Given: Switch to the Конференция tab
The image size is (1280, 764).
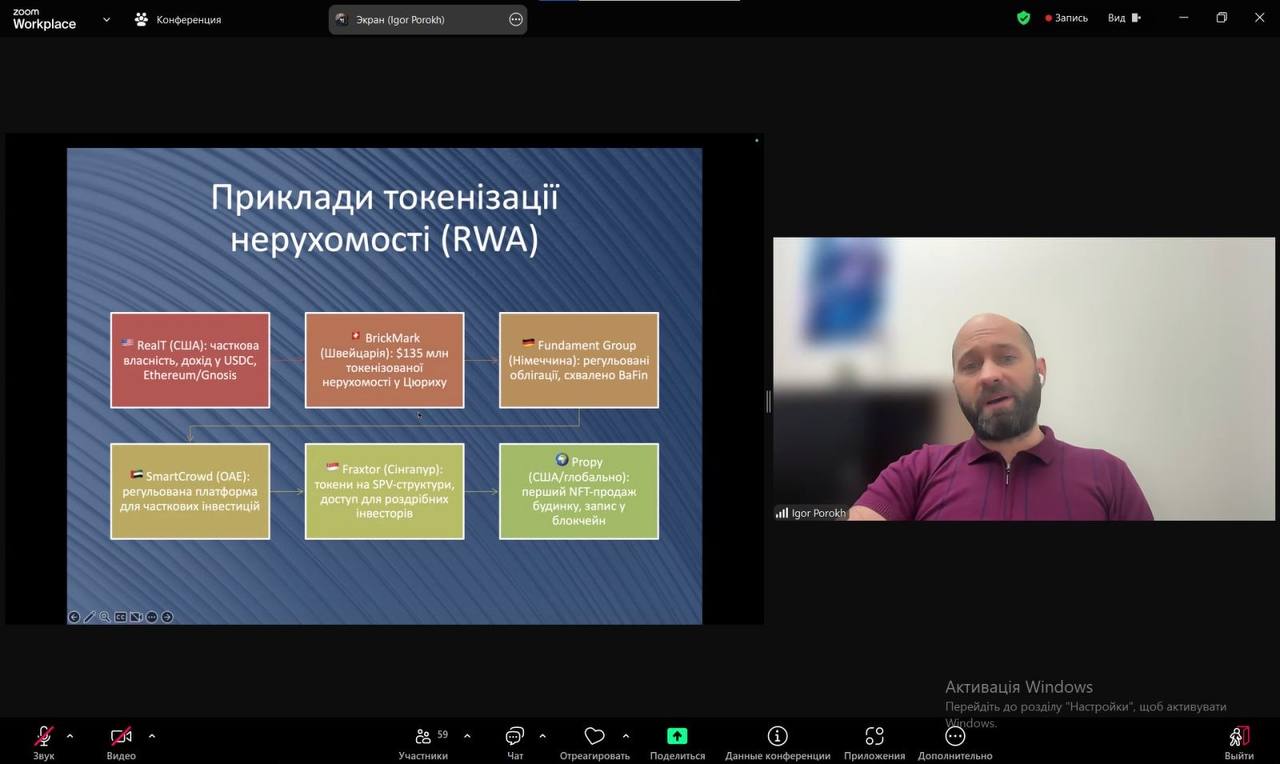Looking at the screenshot, I should click(178, 19).
